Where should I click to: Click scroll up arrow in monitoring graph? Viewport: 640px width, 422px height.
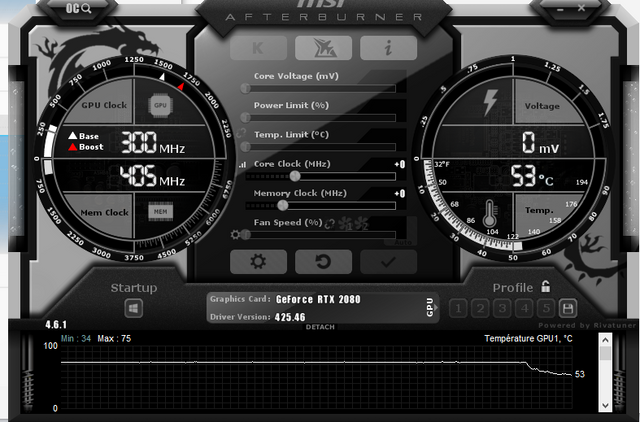[x=605, y=340]
